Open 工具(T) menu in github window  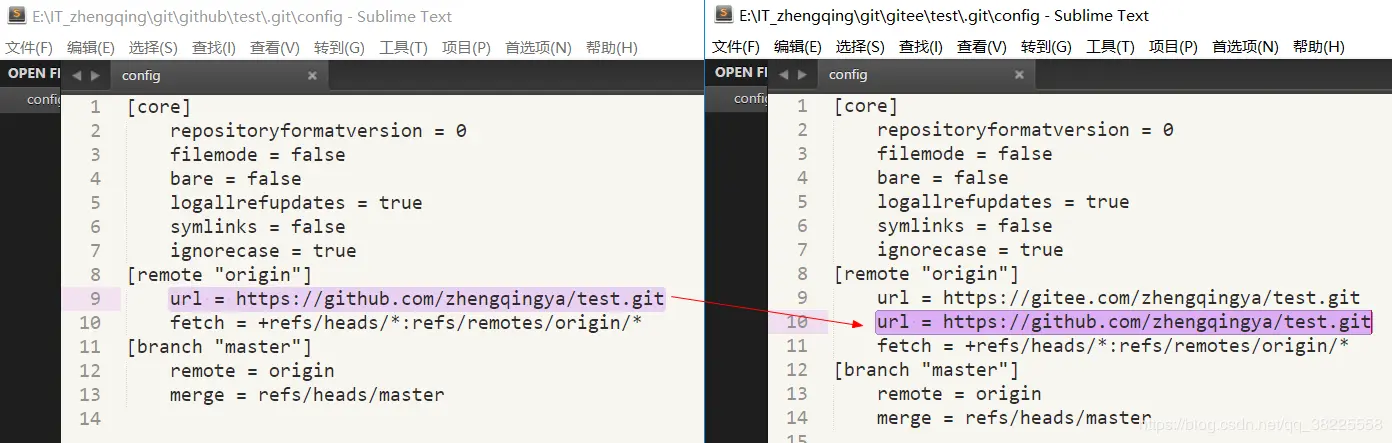pos(403,48)
